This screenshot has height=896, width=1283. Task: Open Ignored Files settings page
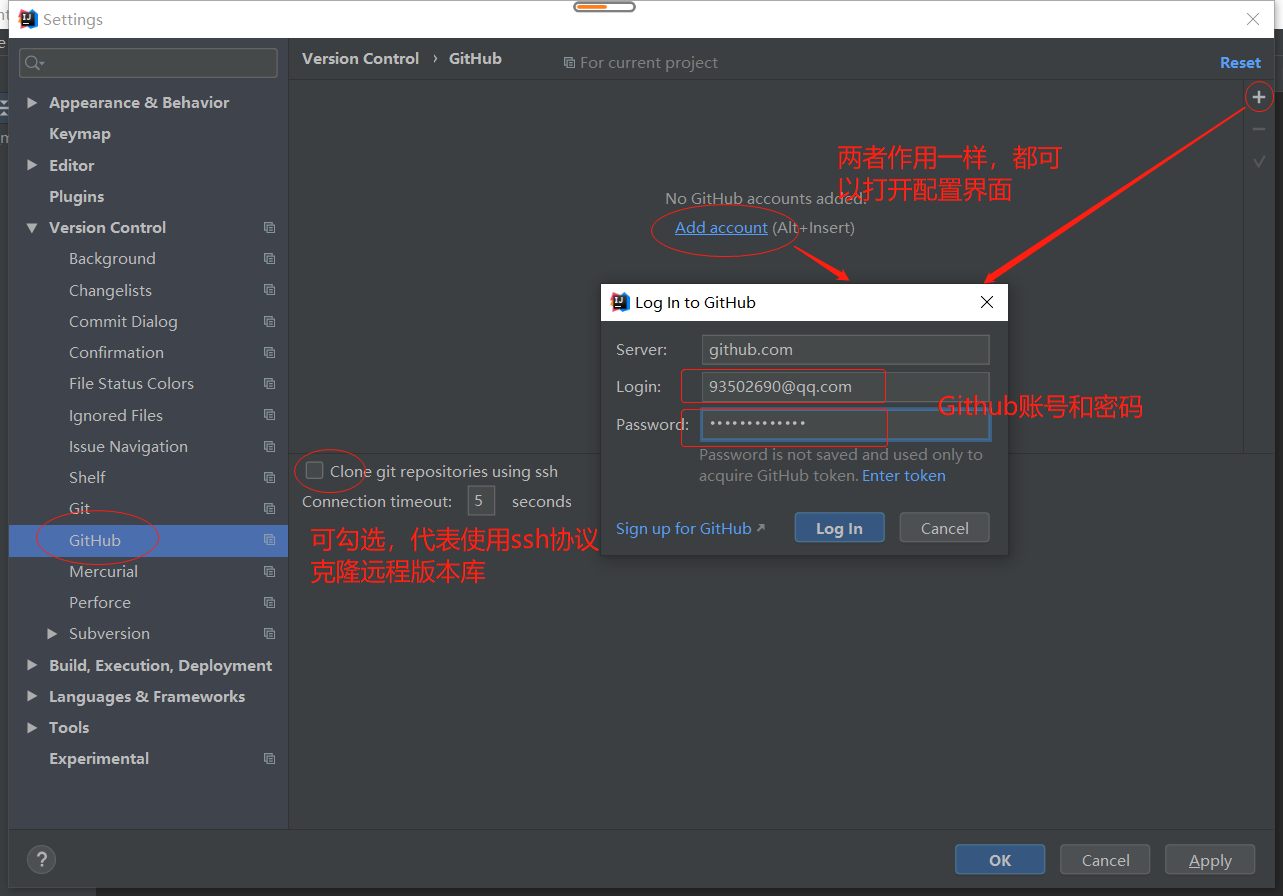pyautogui.click(x=116, y=415)
